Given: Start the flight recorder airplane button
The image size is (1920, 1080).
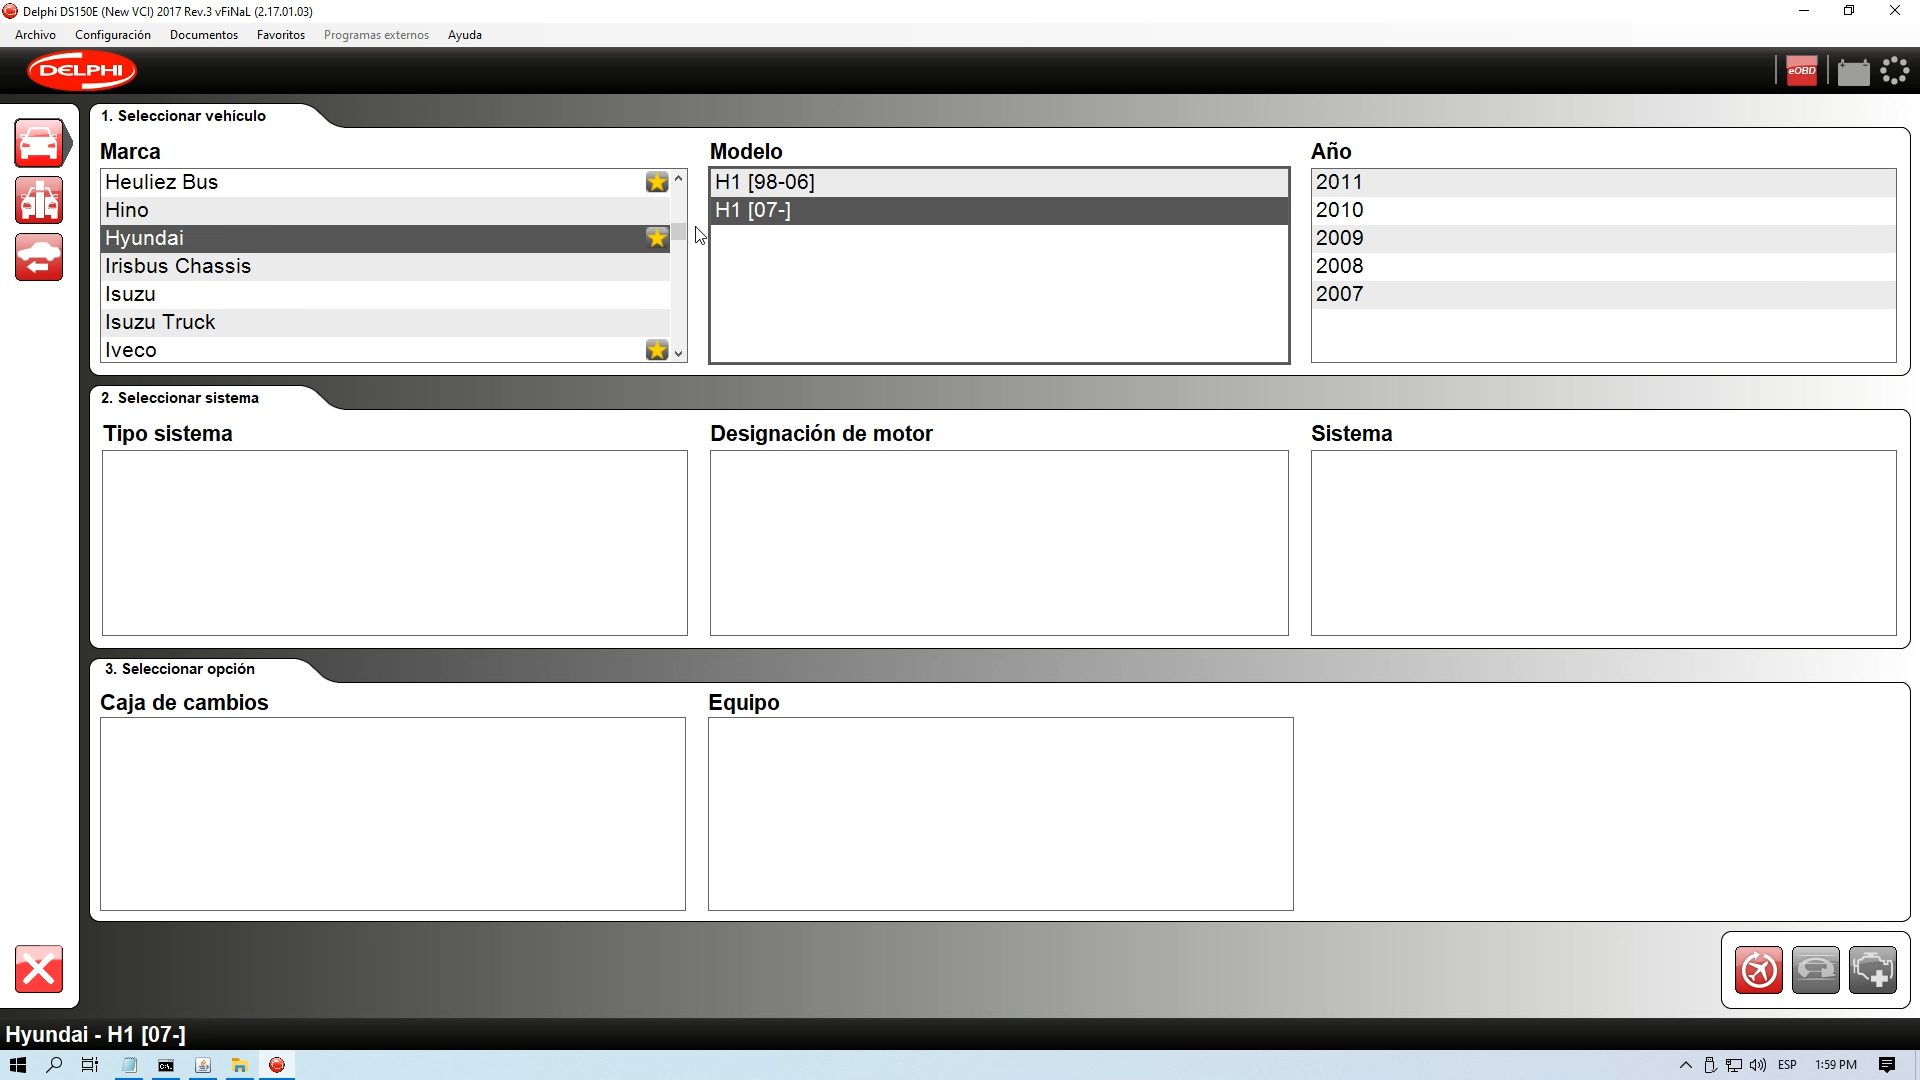Looking at the screenshot, I should pyautogui.click(x=1758, y=970).
